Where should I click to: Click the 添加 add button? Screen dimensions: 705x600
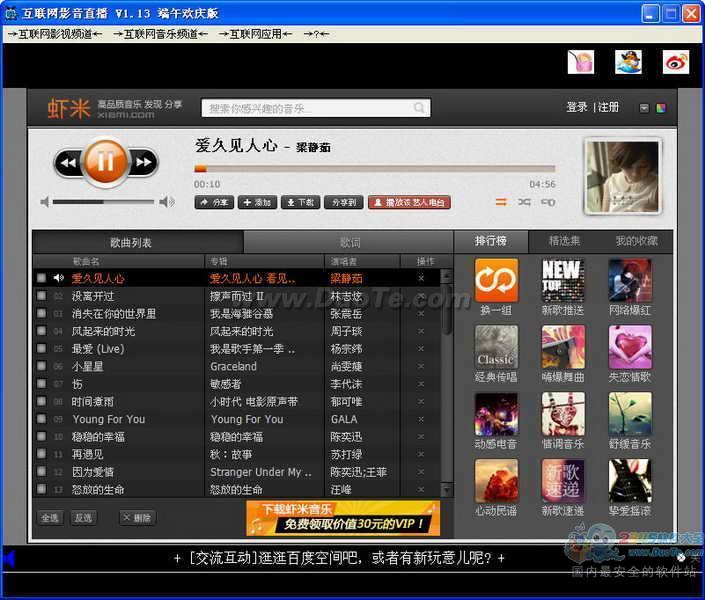click(x=258, y=202)
